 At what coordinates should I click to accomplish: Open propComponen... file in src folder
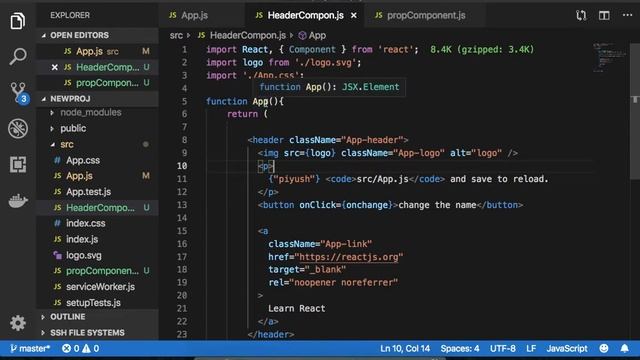pos(97,271)
